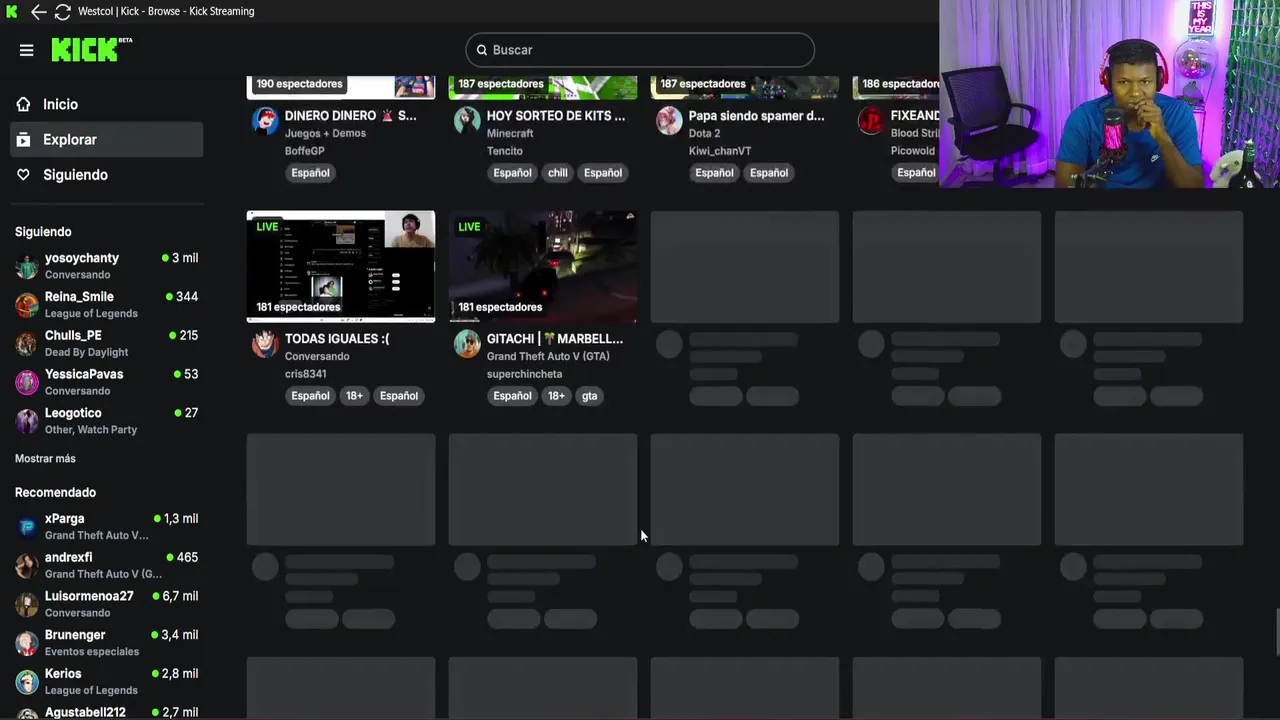Click Conversando category under cris8341 stream
The width and height of the screenshot is (1280, 720).
tap(317, 356)
